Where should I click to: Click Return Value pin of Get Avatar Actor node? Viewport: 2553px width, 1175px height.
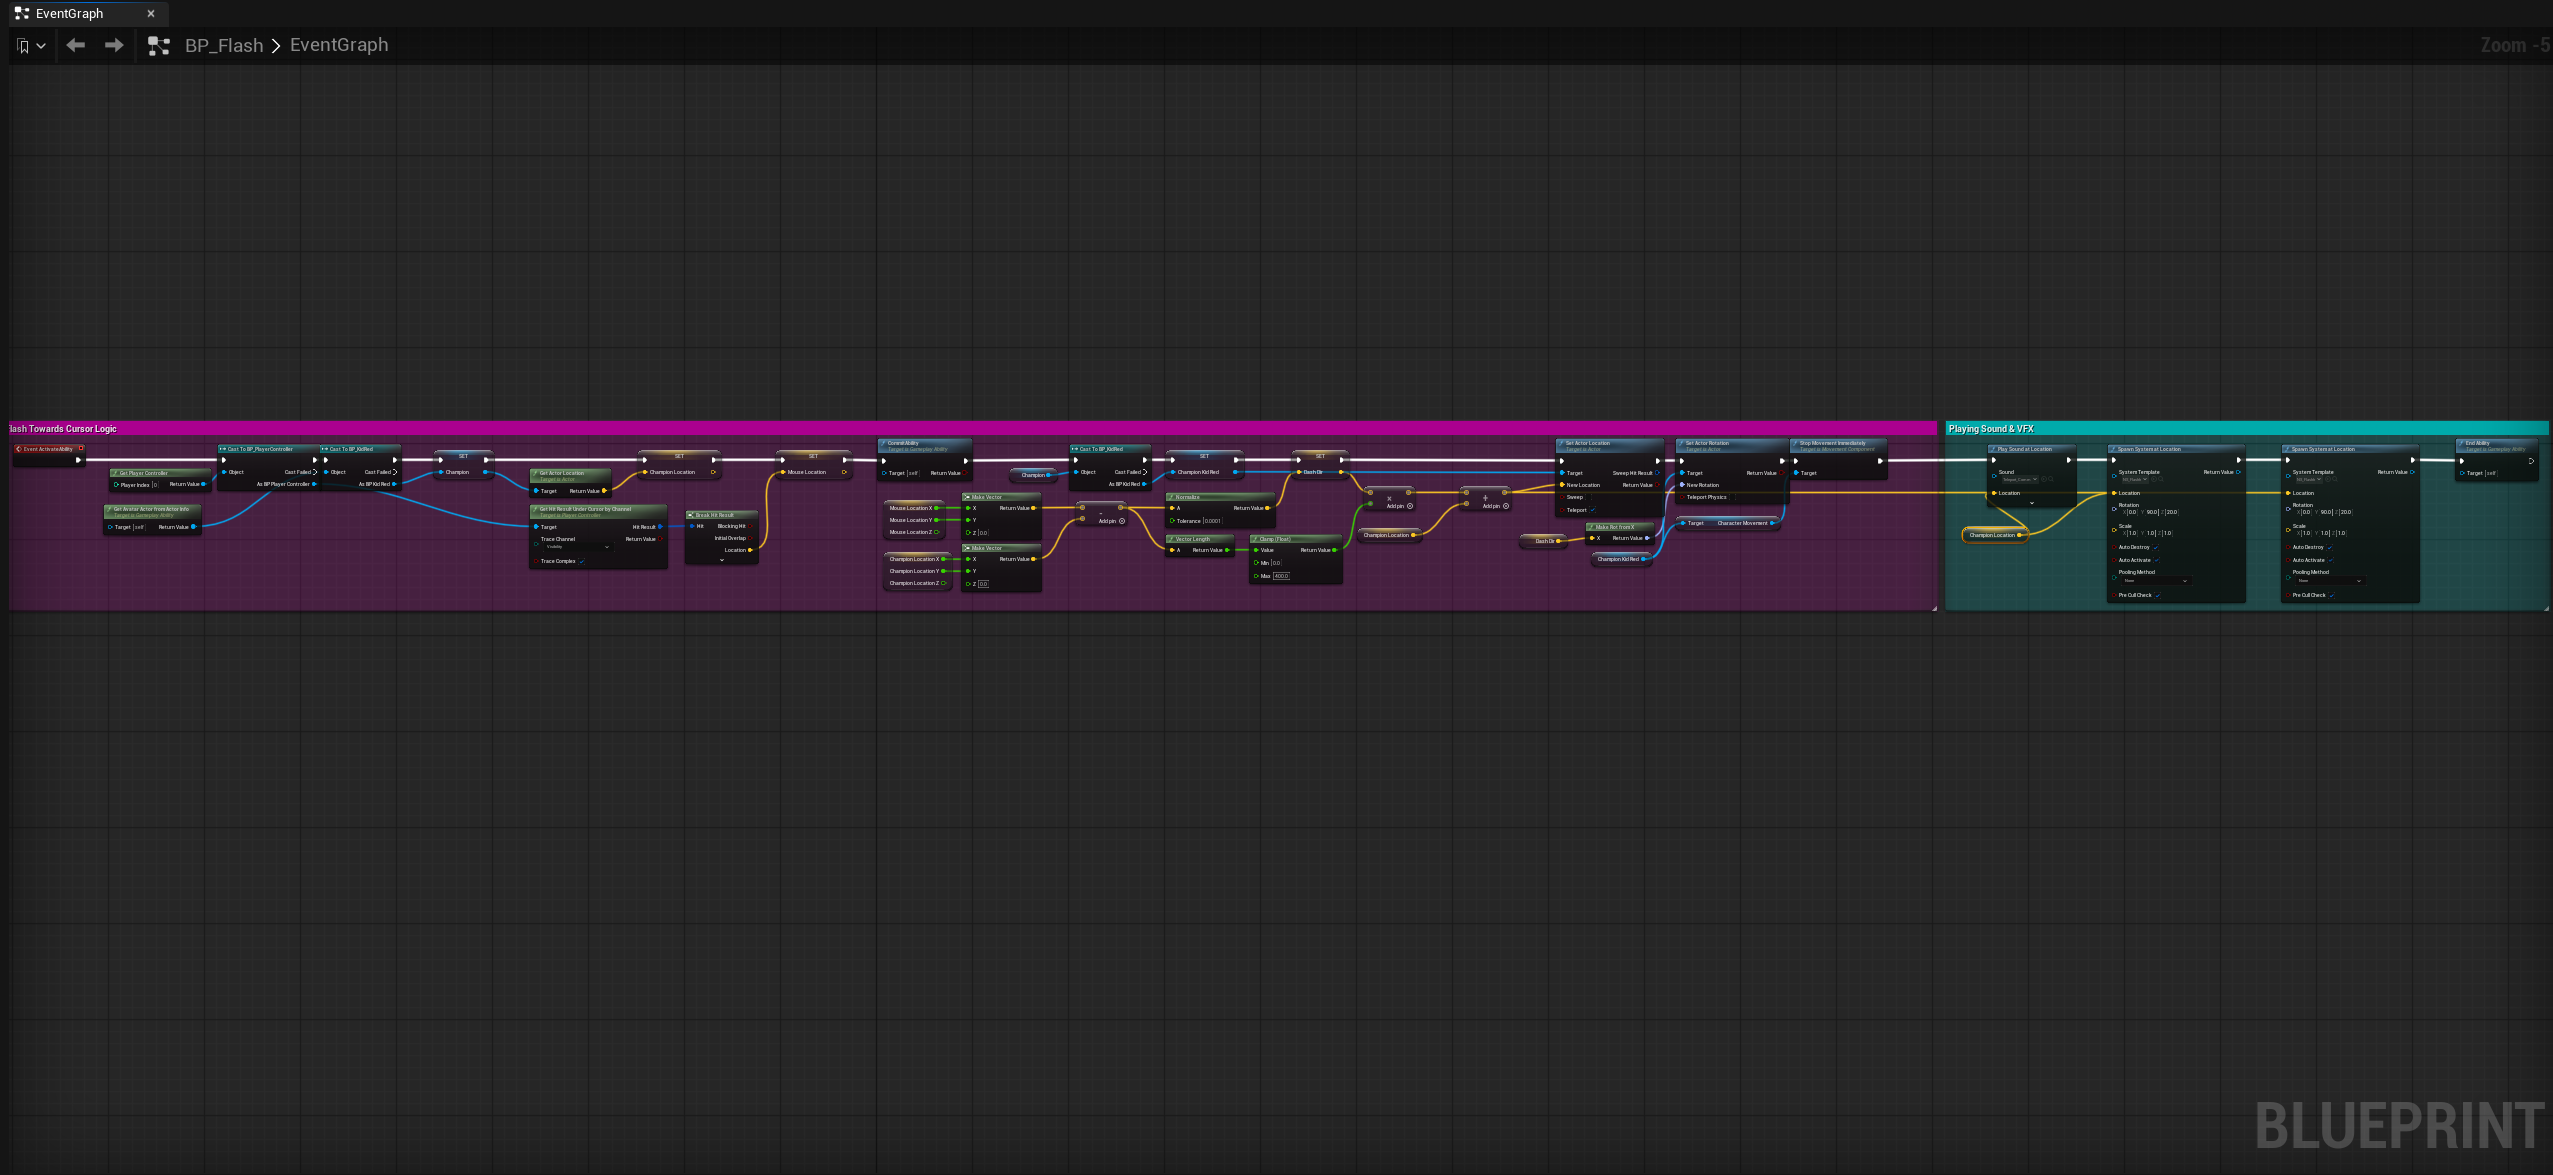tap(194, 527)
